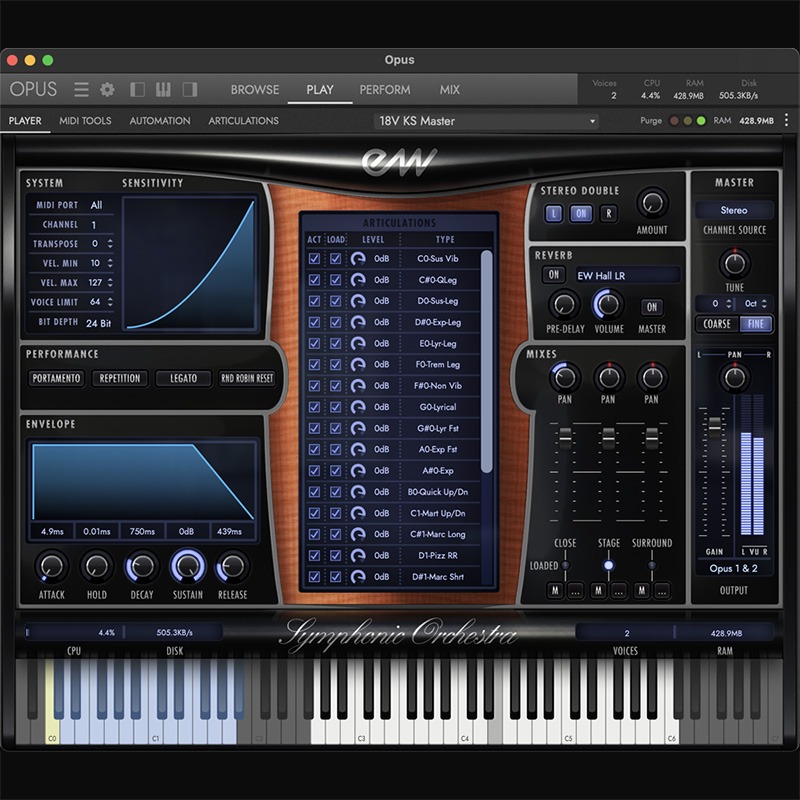
Task: Adjust the Stage mix Pan knob
Action: 609,378
